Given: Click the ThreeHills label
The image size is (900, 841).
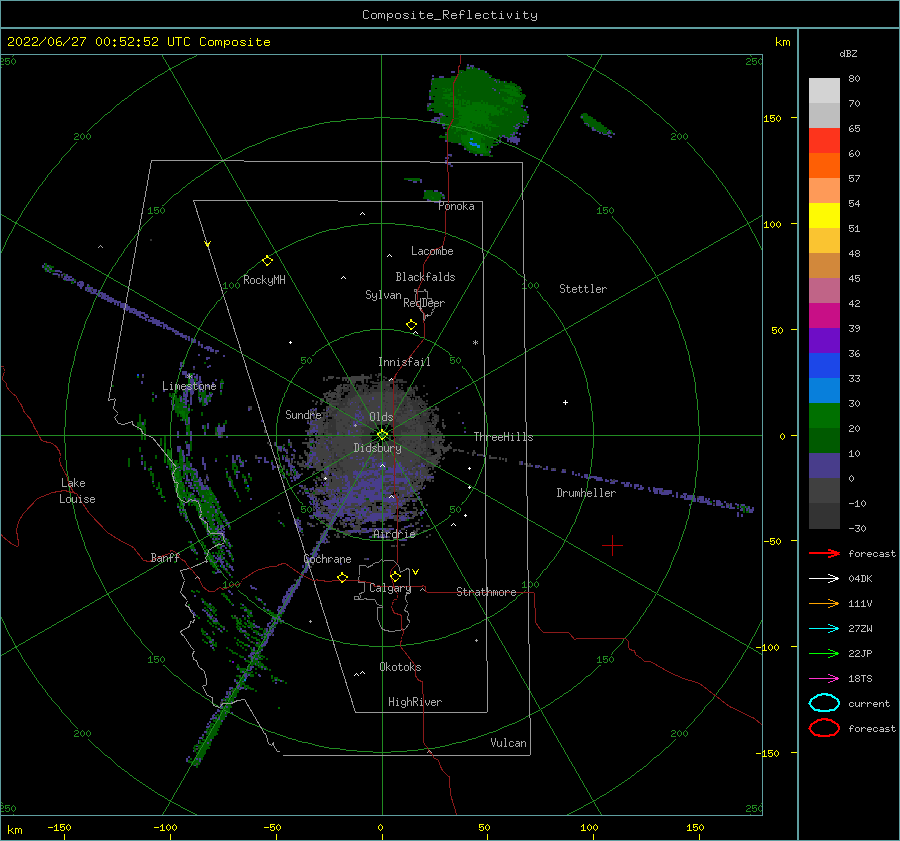Looking at the screenshot, I should pyautogui.click(x=503, y=437).
